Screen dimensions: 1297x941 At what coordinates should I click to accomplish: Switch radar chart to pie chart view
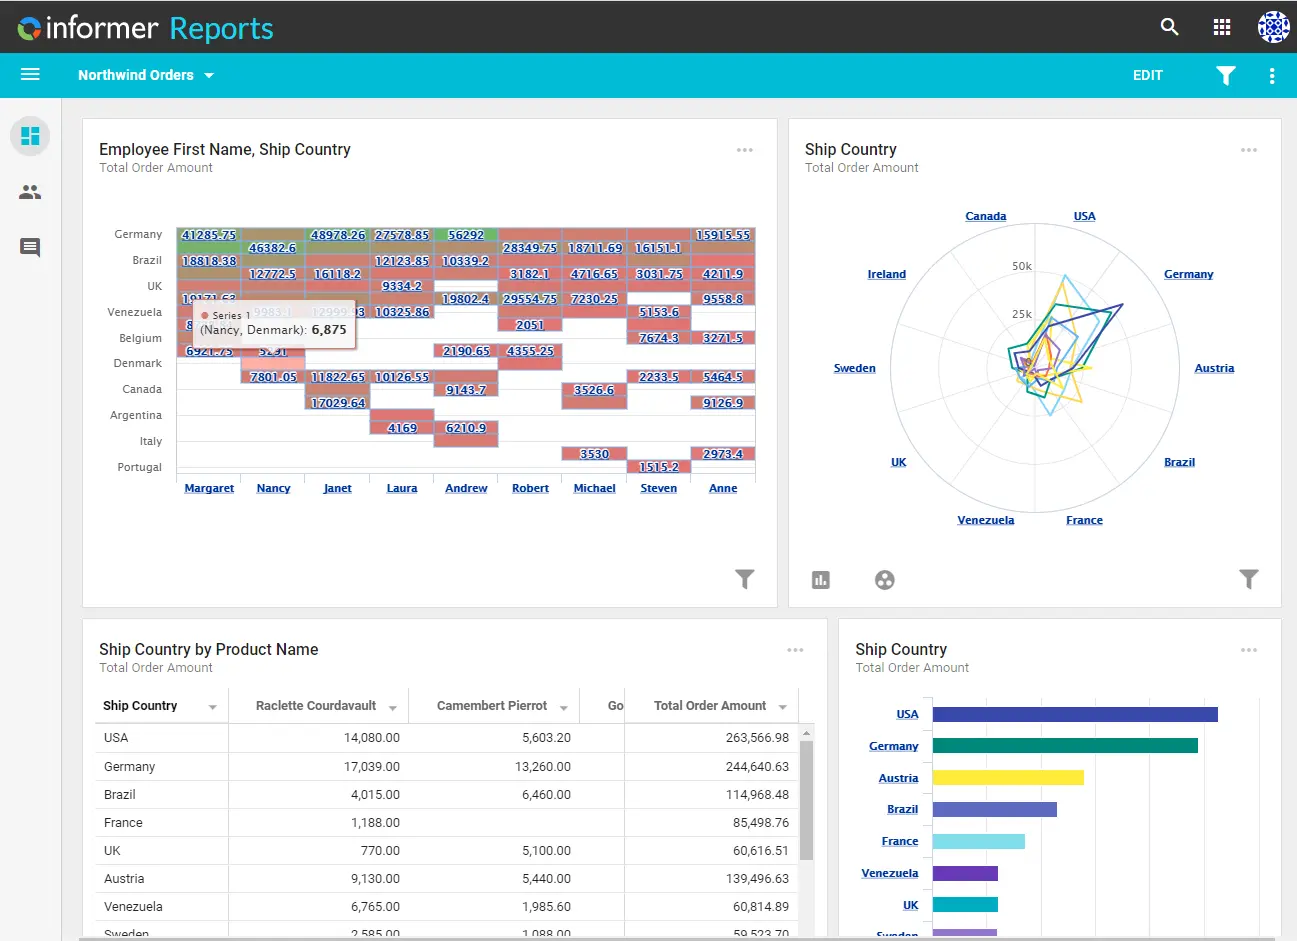click(885, 580)
